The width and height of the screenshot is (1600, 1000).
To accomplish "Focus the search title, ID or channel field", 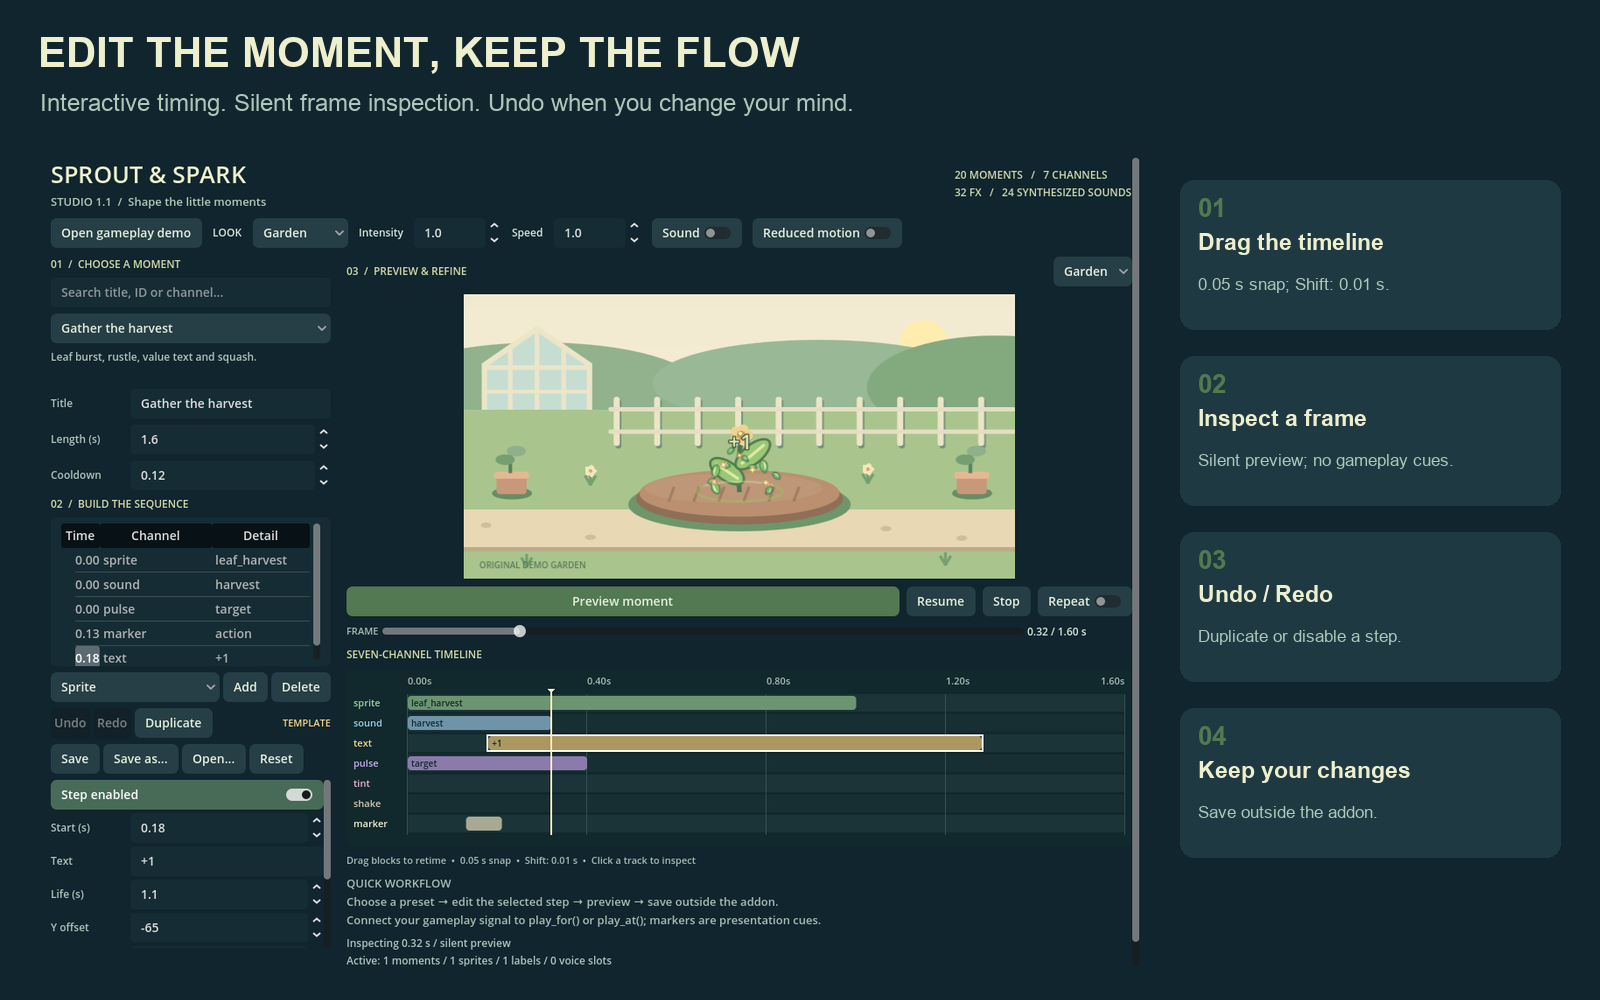I will (x=190, y=292).
